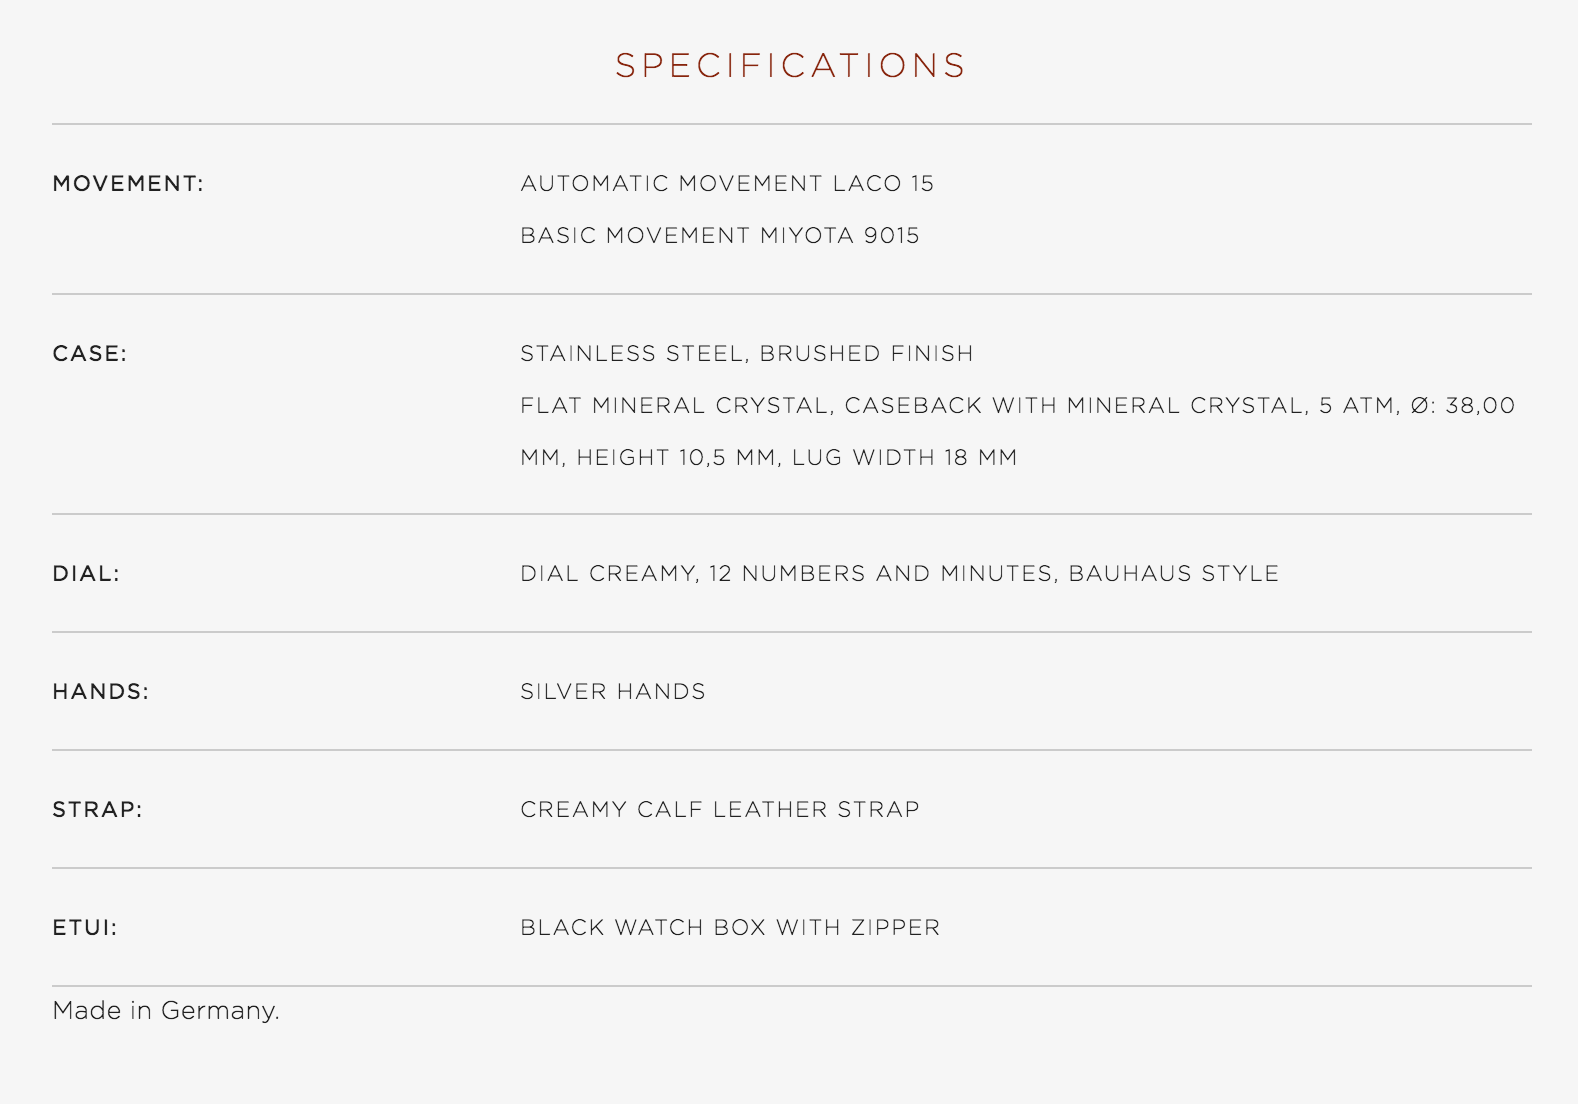1578x1104 pixels.
Task: Select the CASE: label
Action: point(90,354)
